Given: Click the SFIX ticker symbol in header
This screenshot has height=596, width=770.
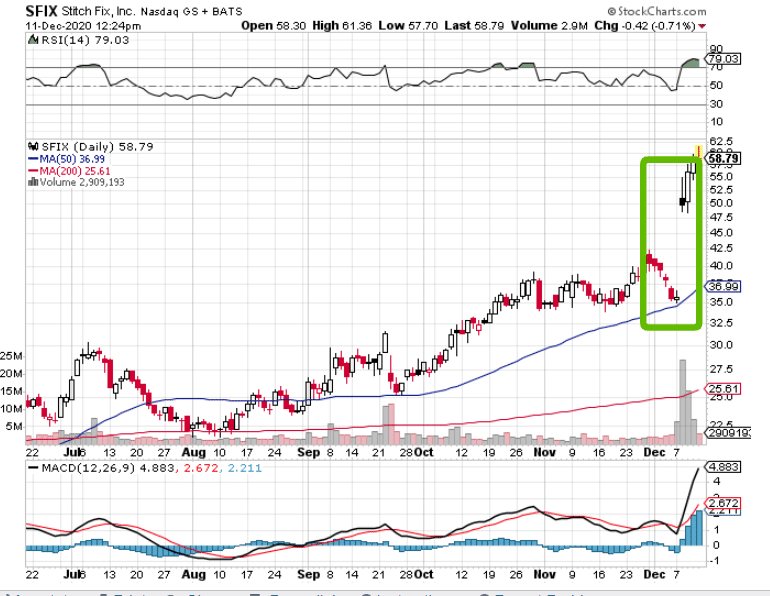Looking at the screenshot, I should (41, 11).
